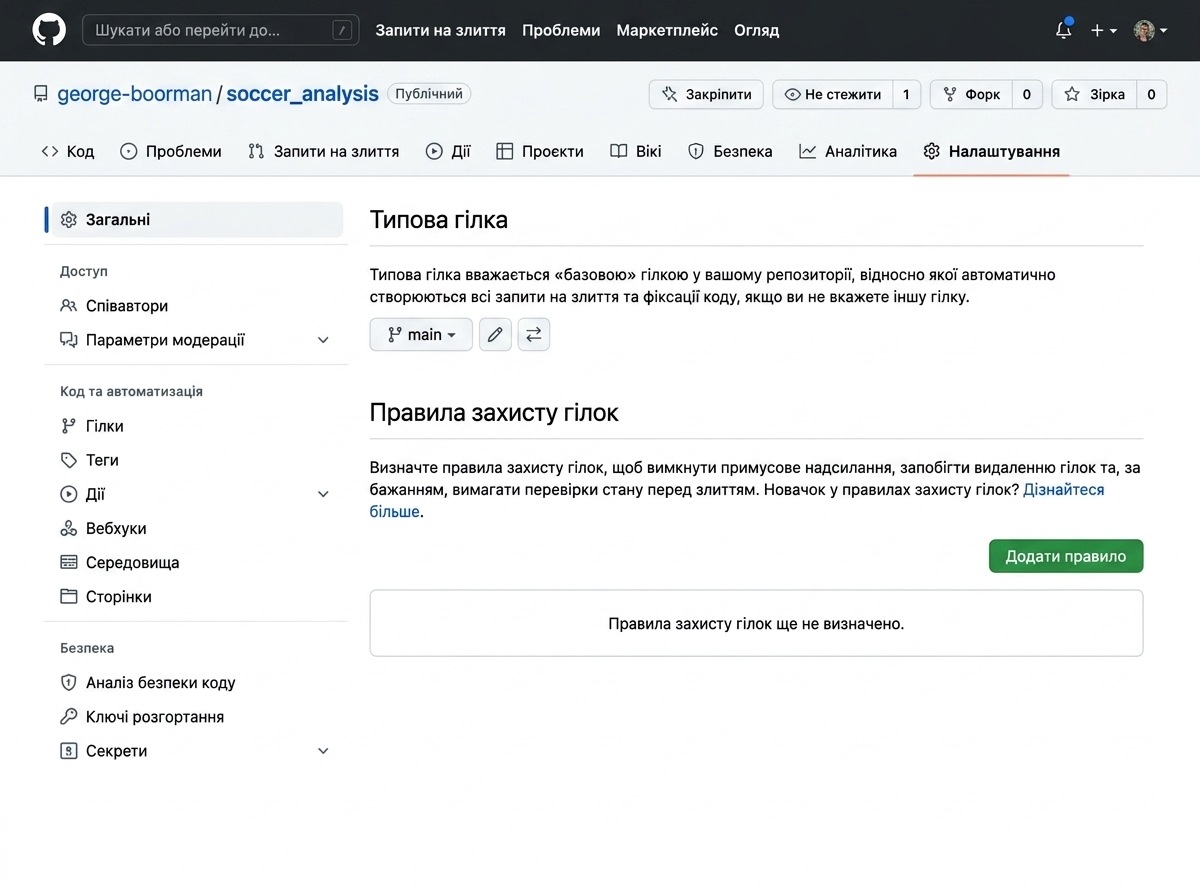
Task: Open 'Огляд' in top navigation
Action: (756, 30)
